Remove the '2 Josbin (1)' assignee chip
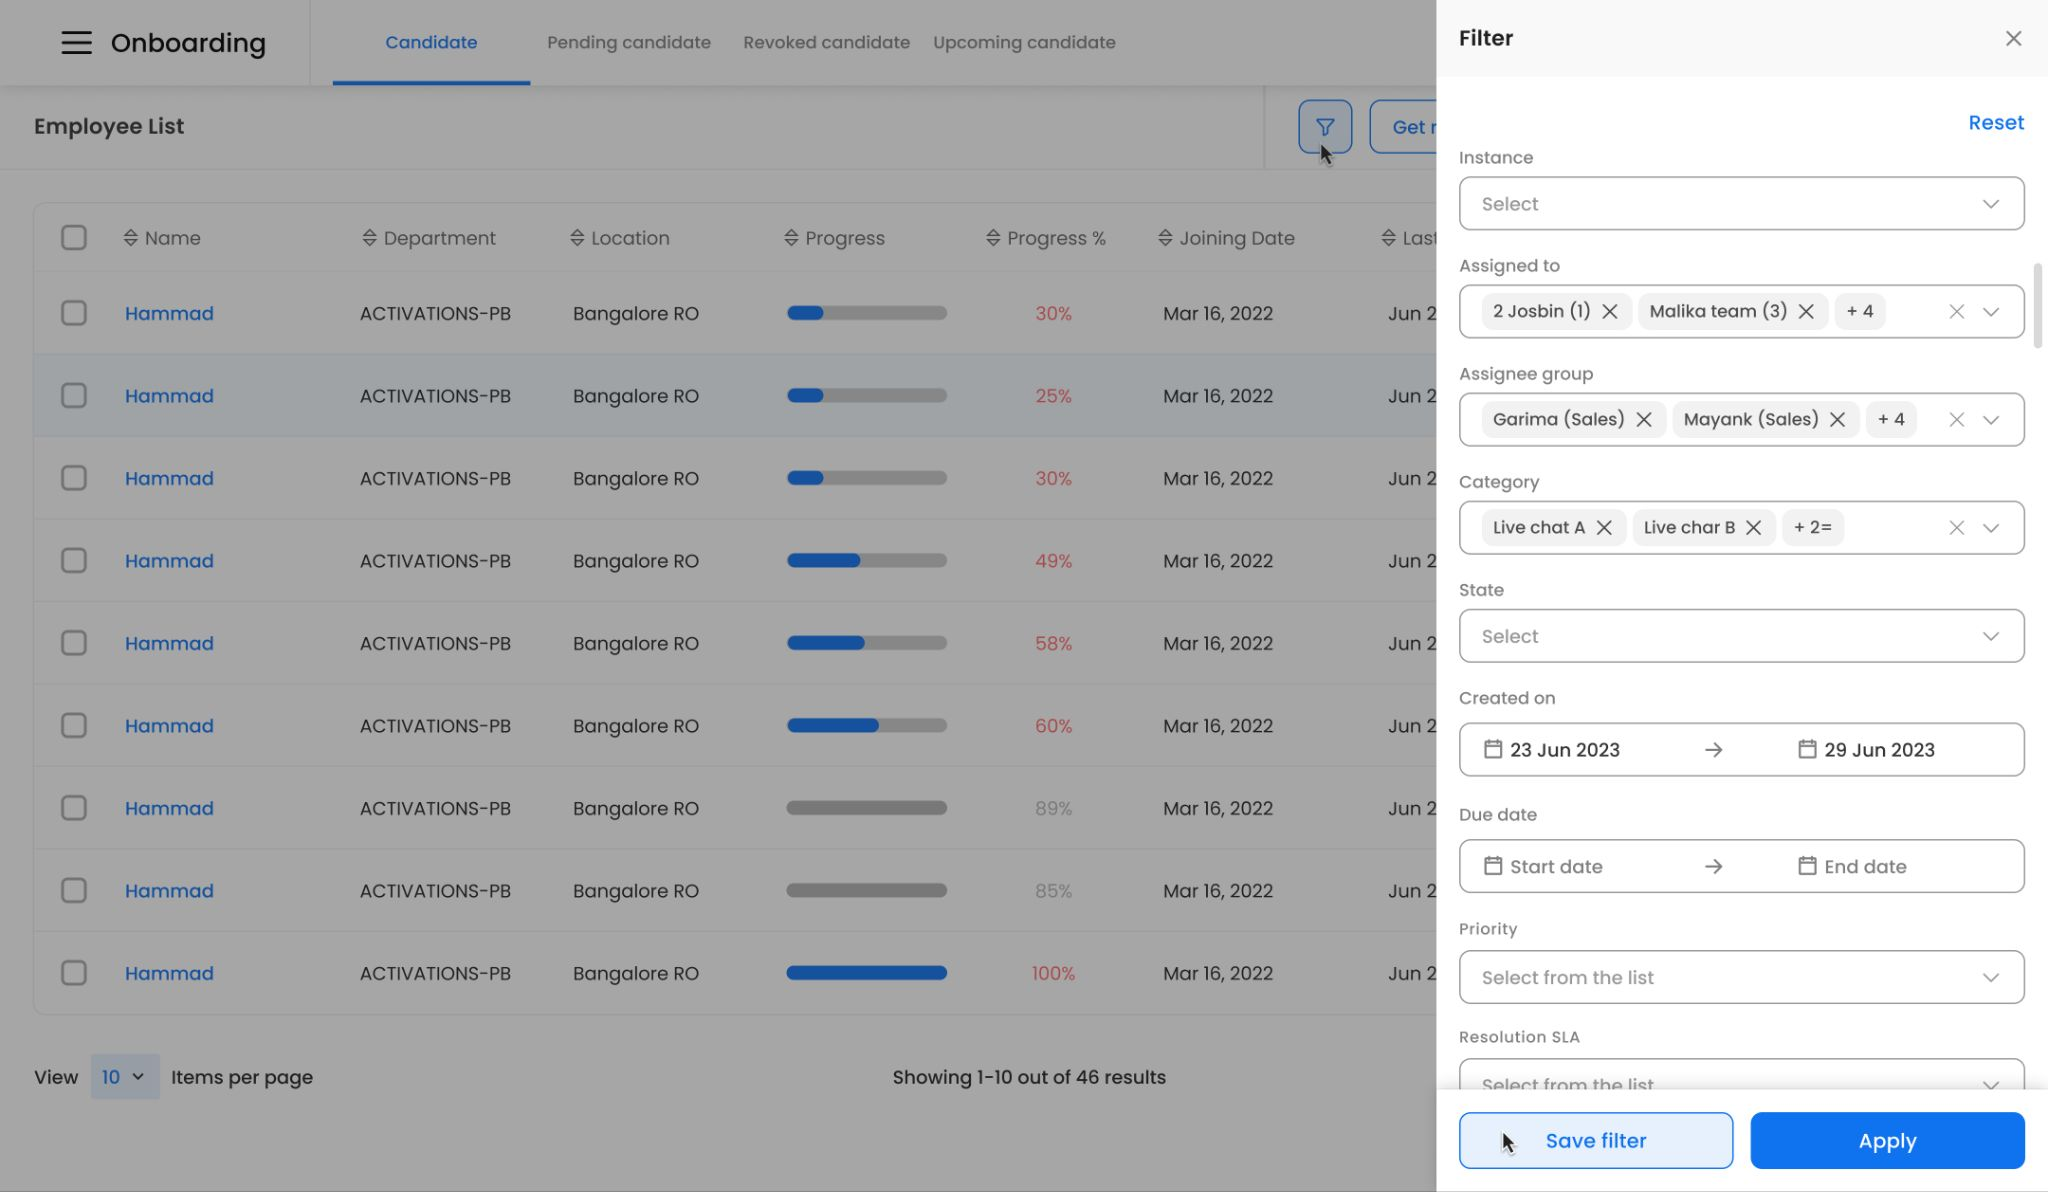 point(1610,311)
